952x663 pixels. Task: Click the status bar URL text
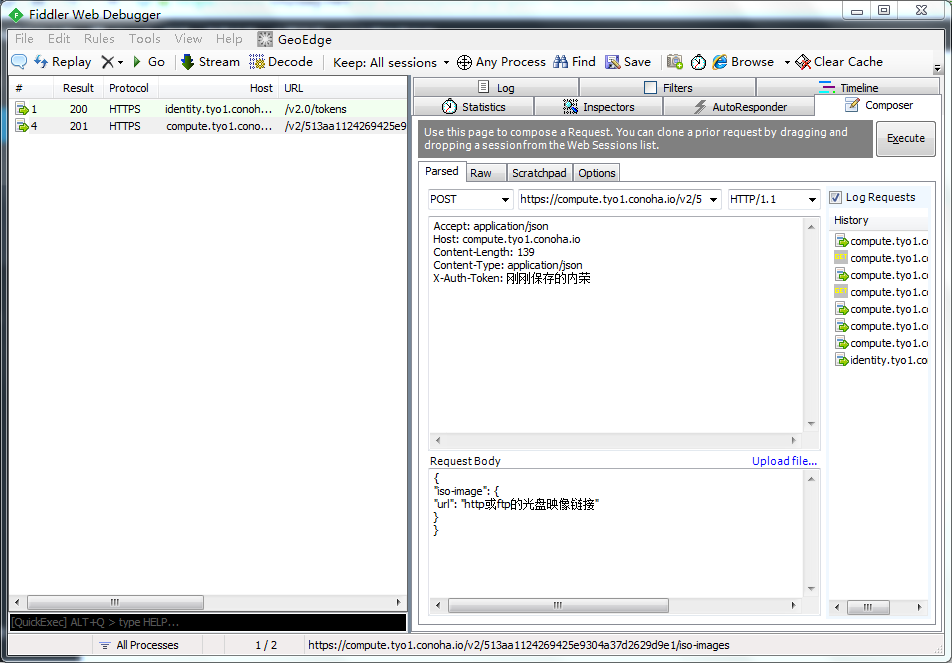[518, 645]
